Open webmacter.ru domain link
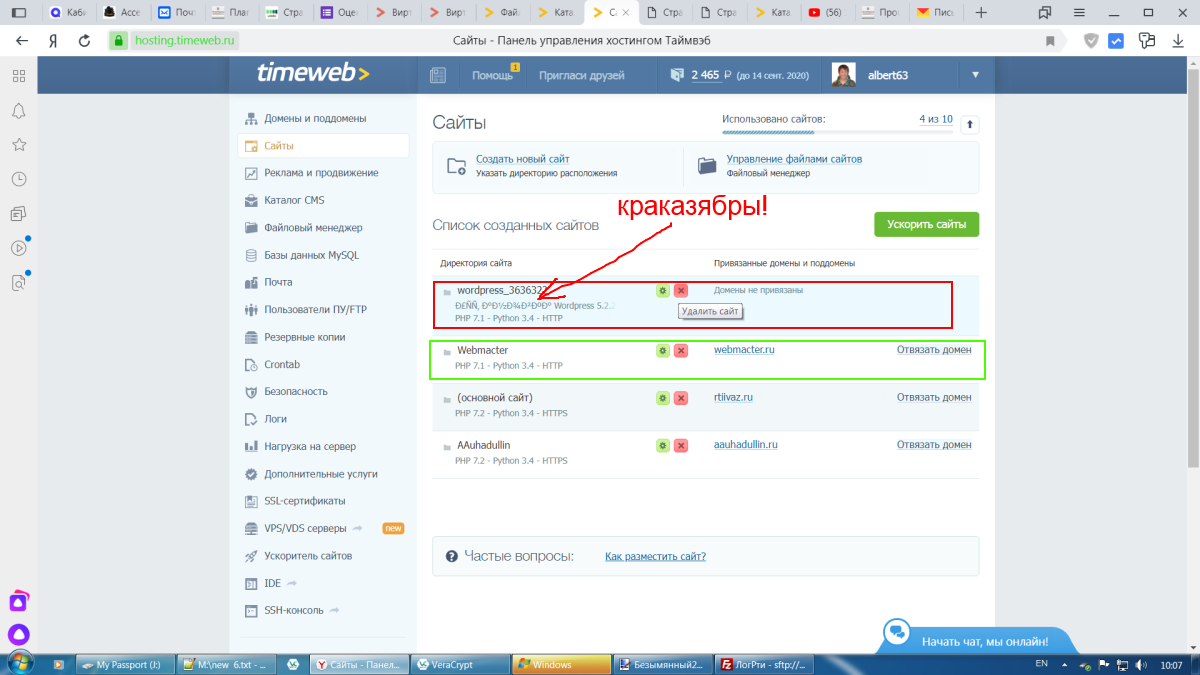Image resolution: width=1200 pixels, height=675 pixels. [x=745, y=350]
